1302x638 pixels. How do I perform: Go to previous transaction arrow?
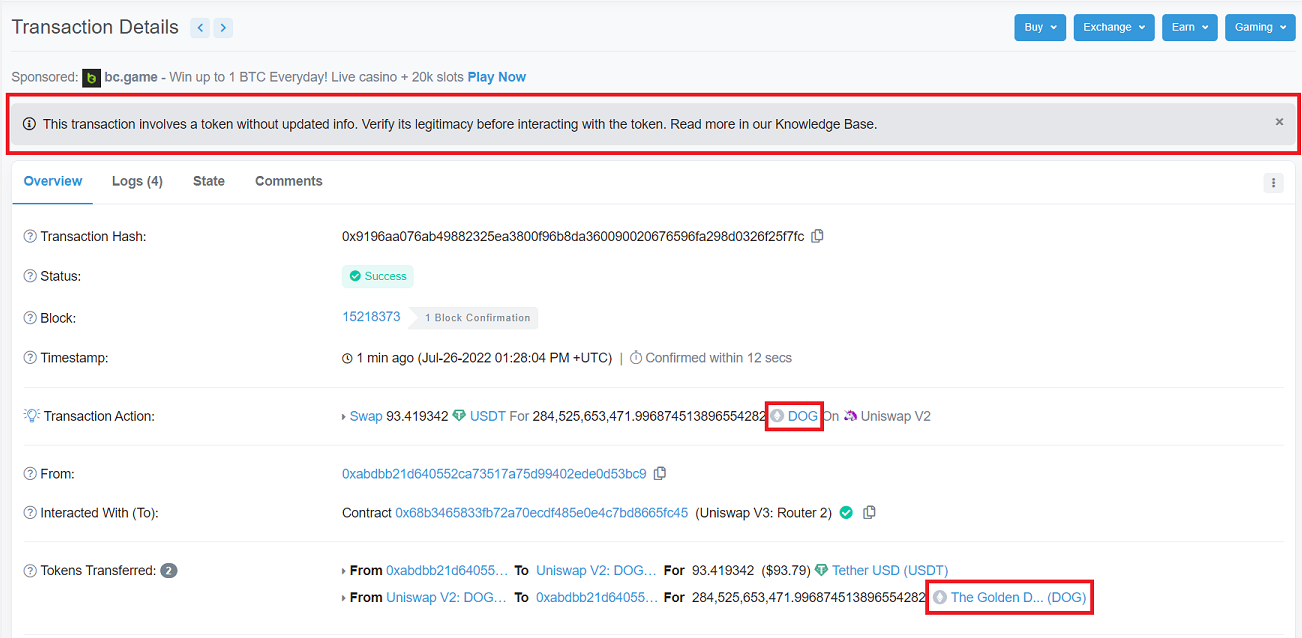pos(200,28)
